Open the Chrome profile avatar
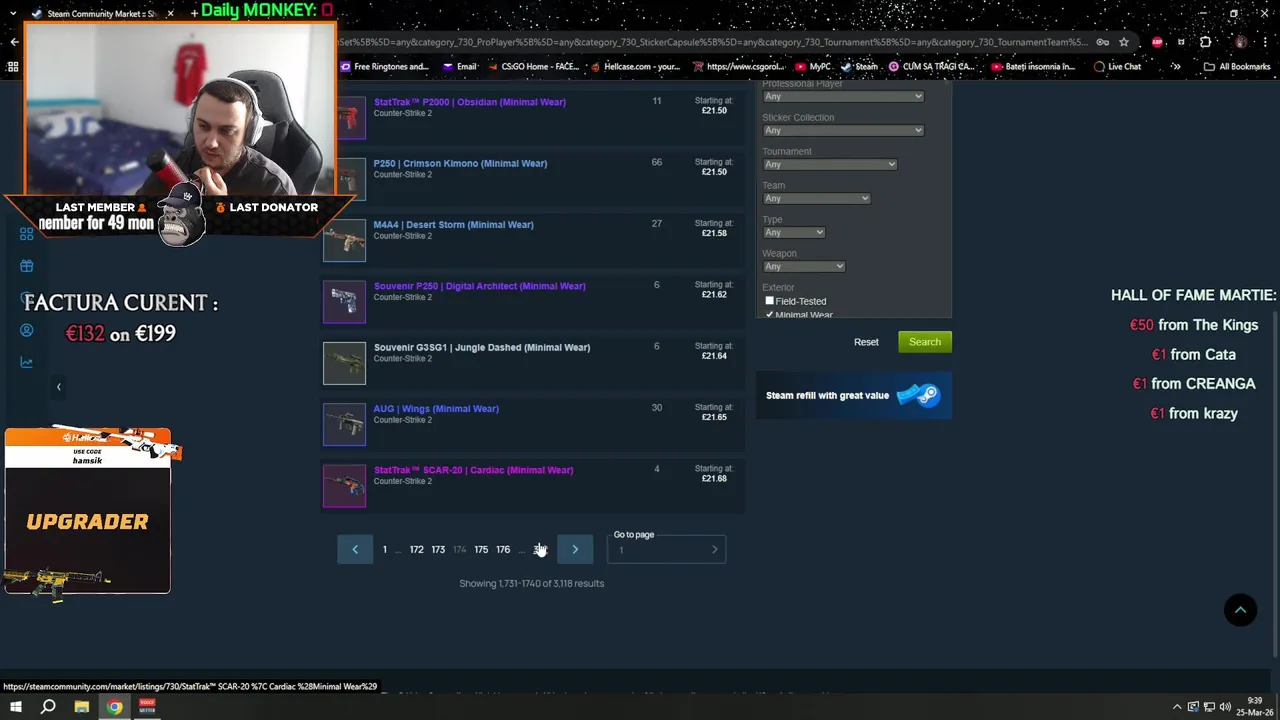 tap(1241, 42)
